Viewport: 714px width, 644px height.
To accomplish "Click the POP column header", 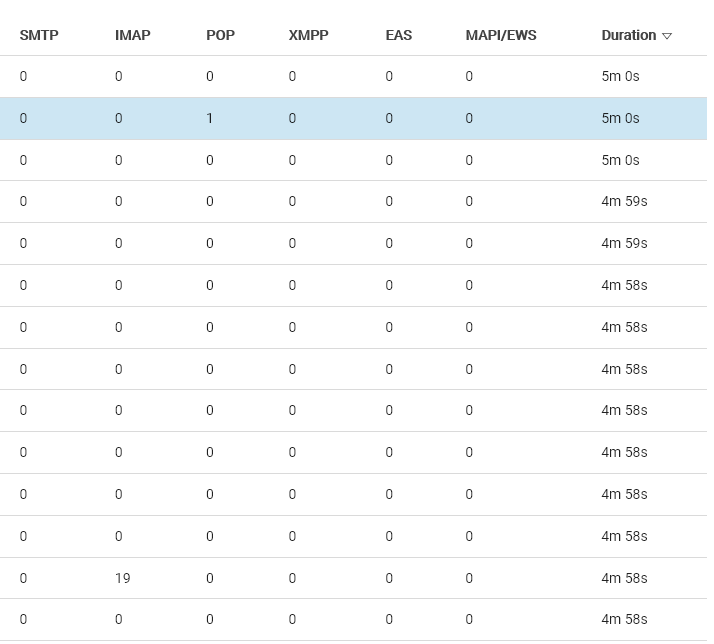I will (220, 35).
